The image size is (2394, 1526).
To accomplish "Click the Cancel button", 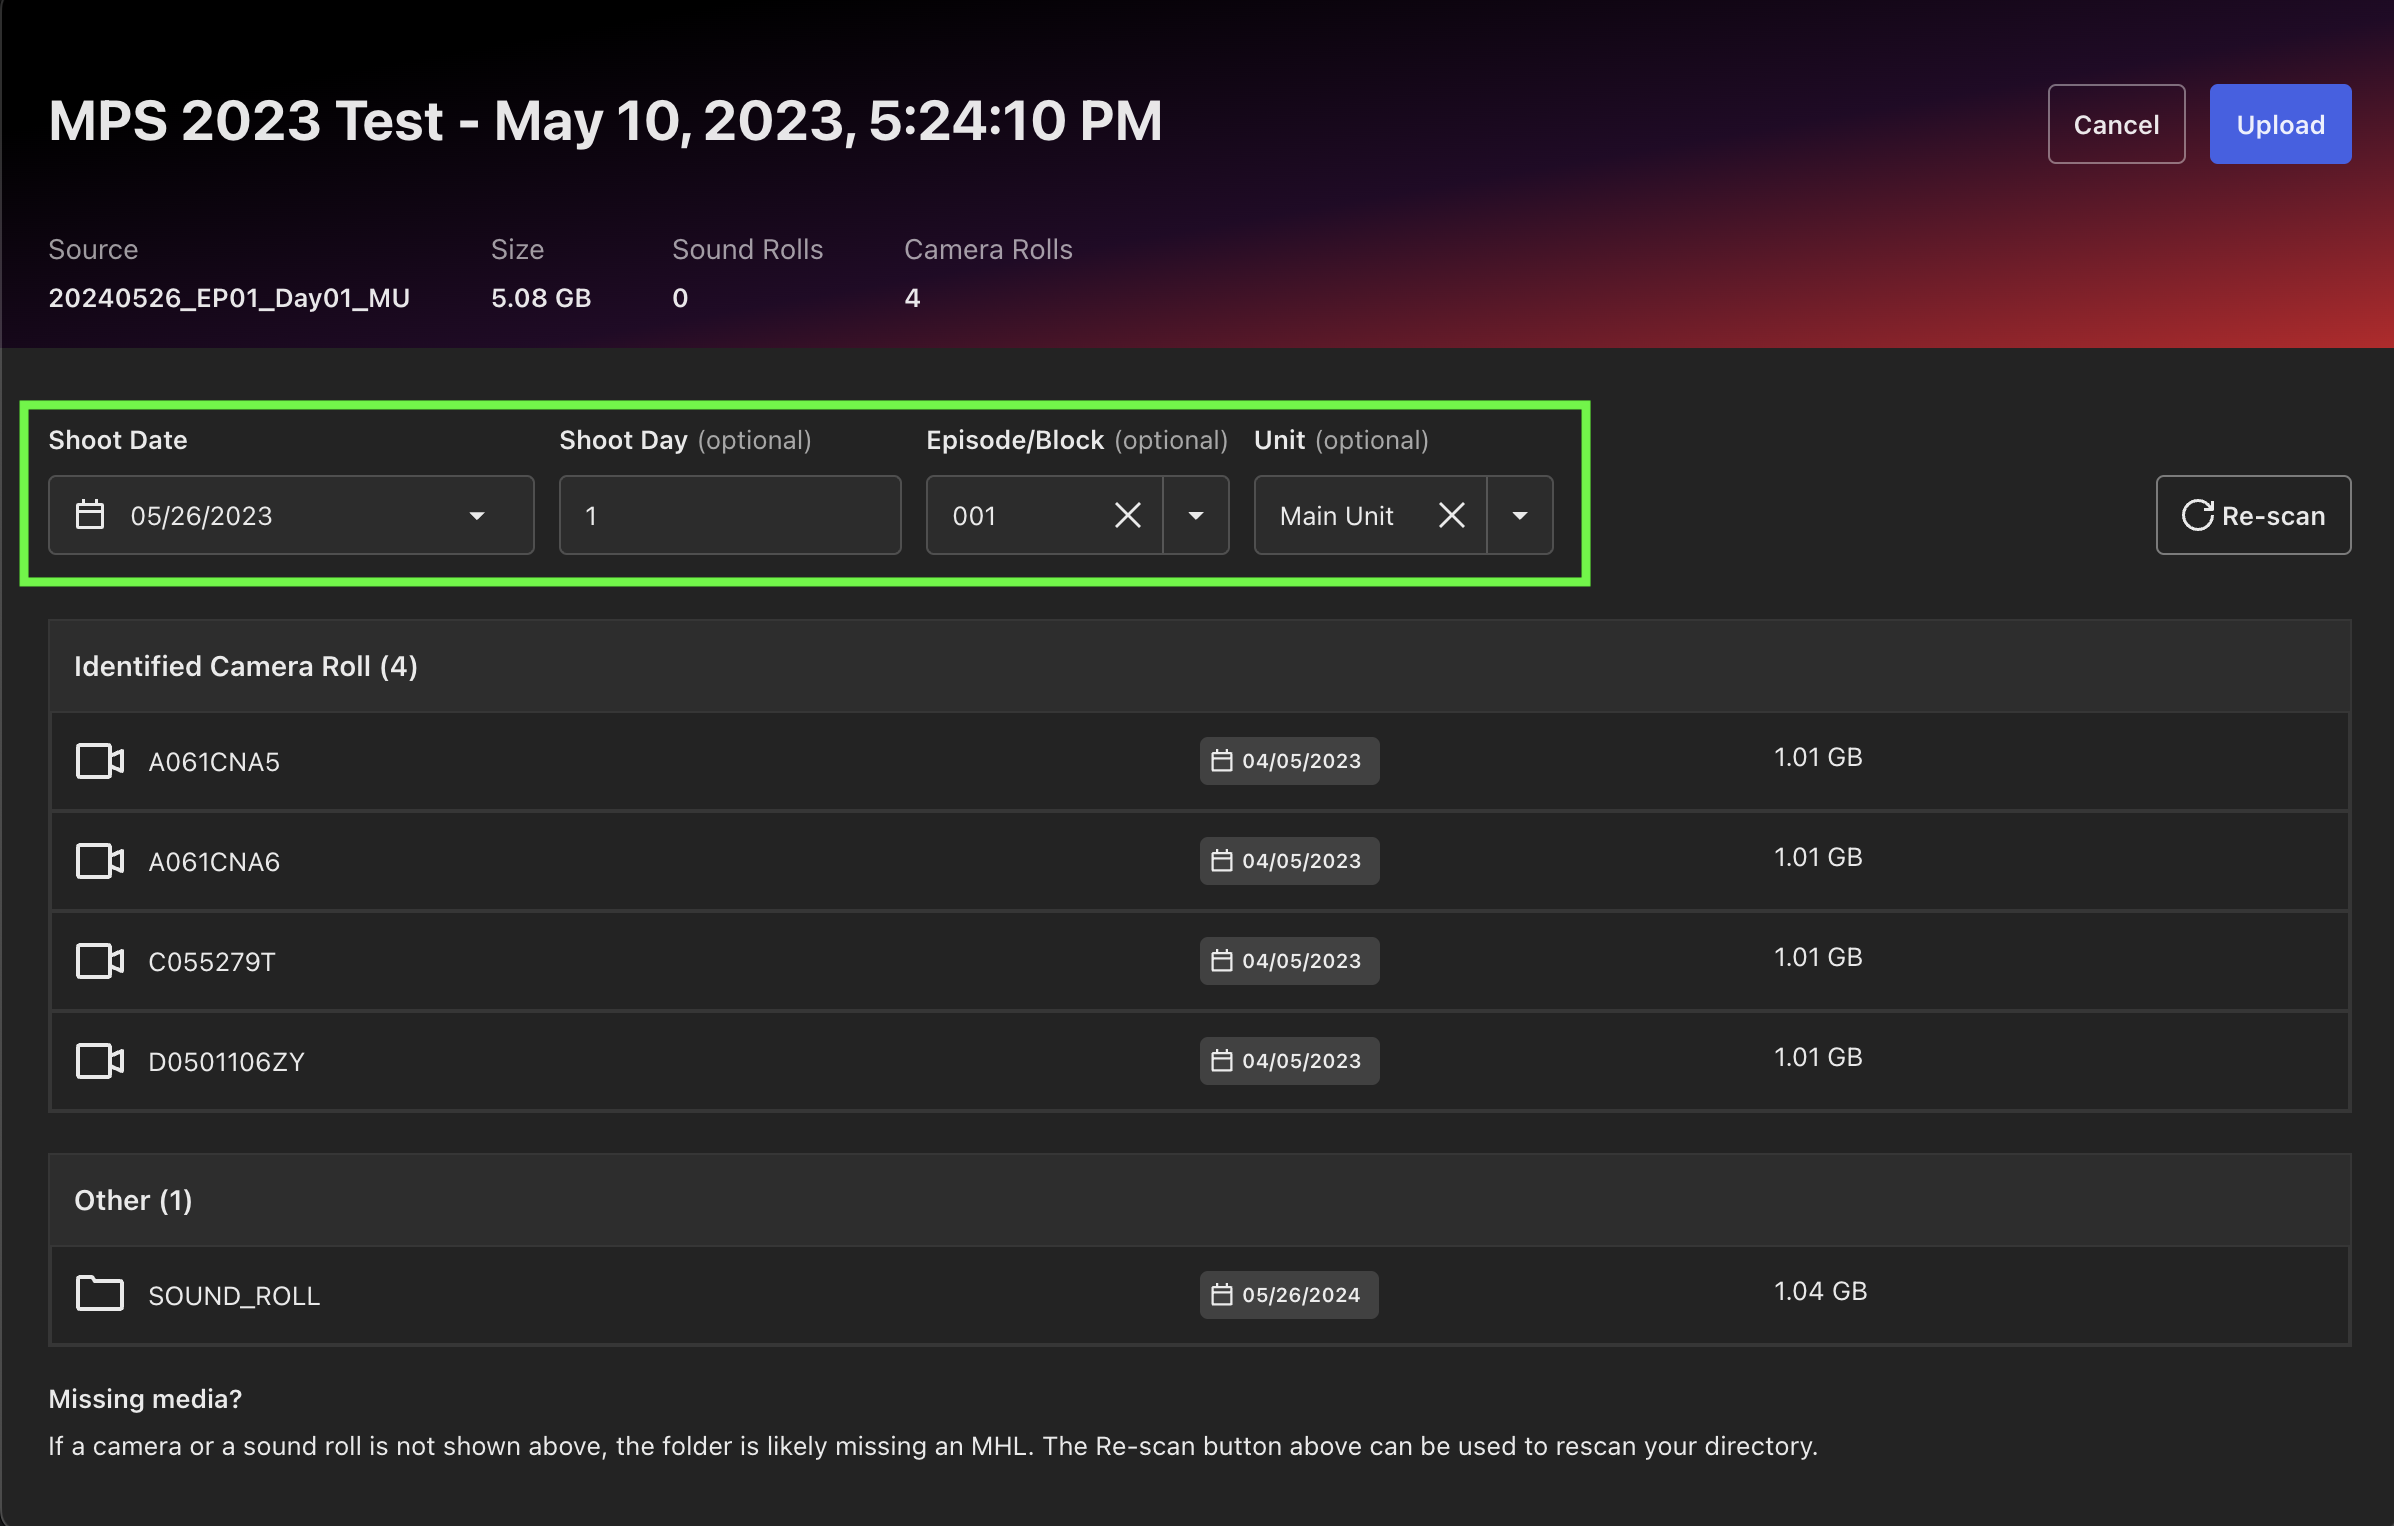I will tap(2116, 124).
